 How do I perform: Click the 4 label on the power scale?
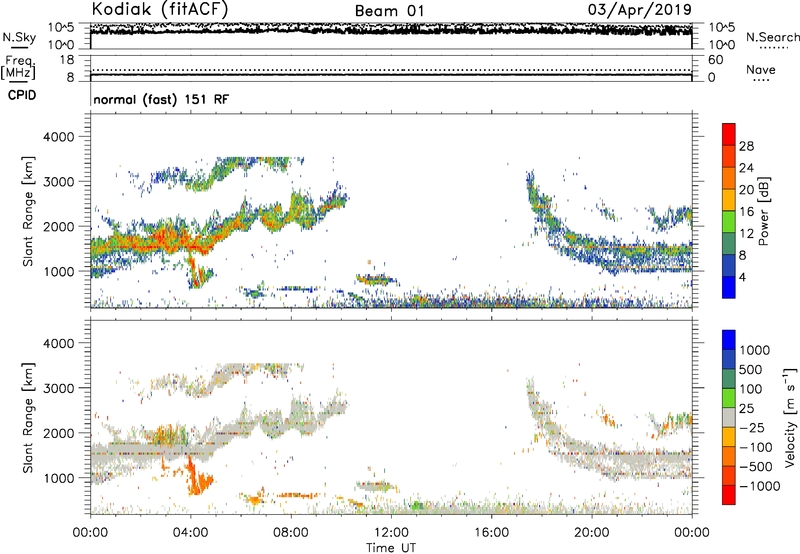pos(742,277)
